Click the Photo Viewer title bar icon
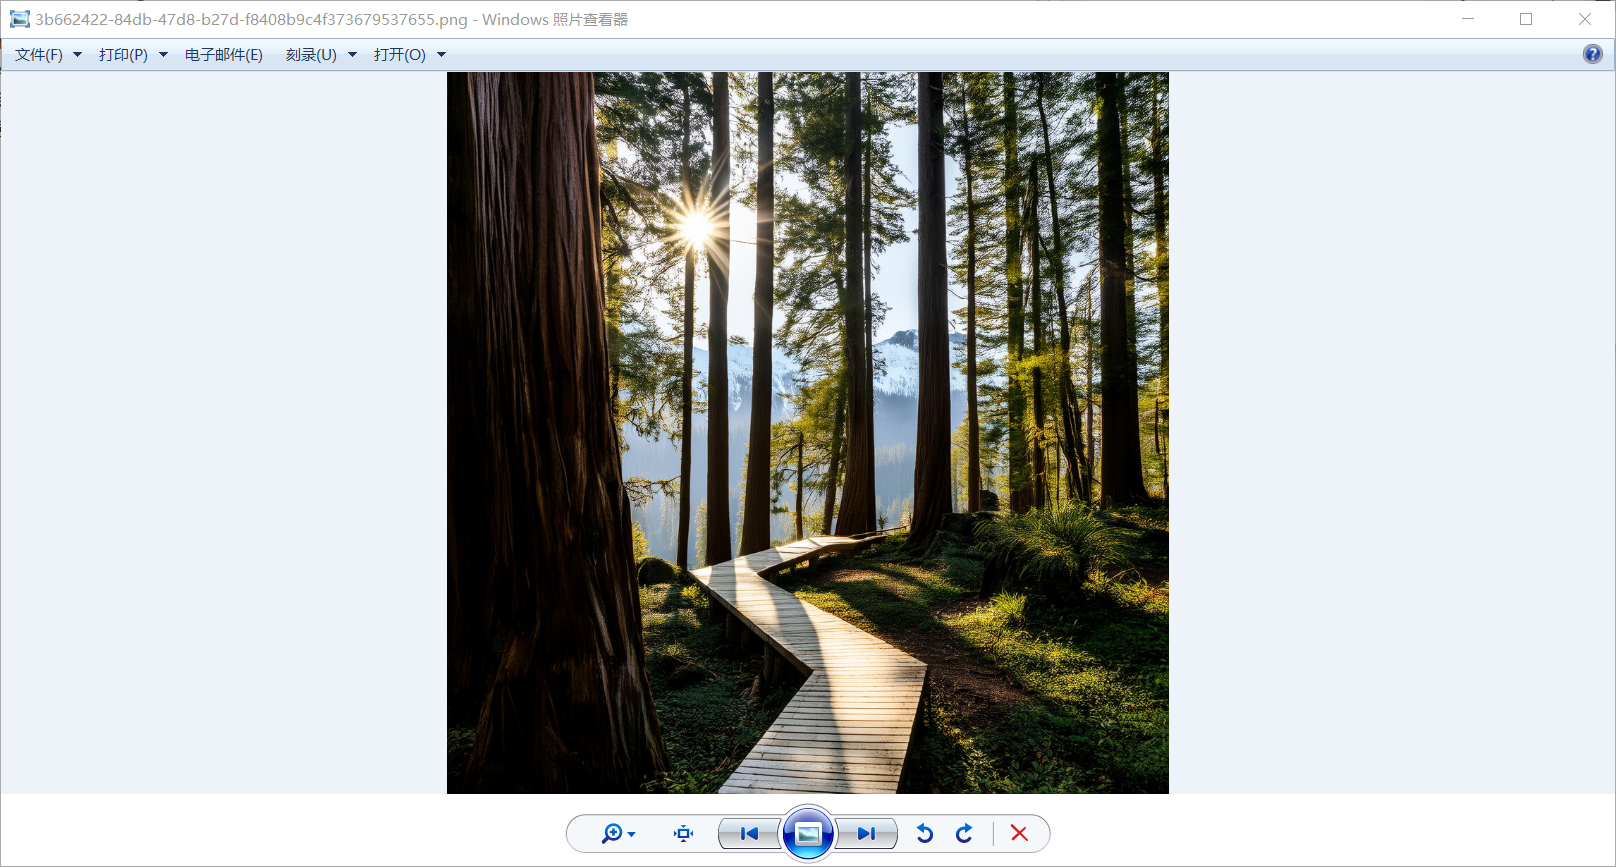Screen dimensions: 1616x867 (19, 19)
